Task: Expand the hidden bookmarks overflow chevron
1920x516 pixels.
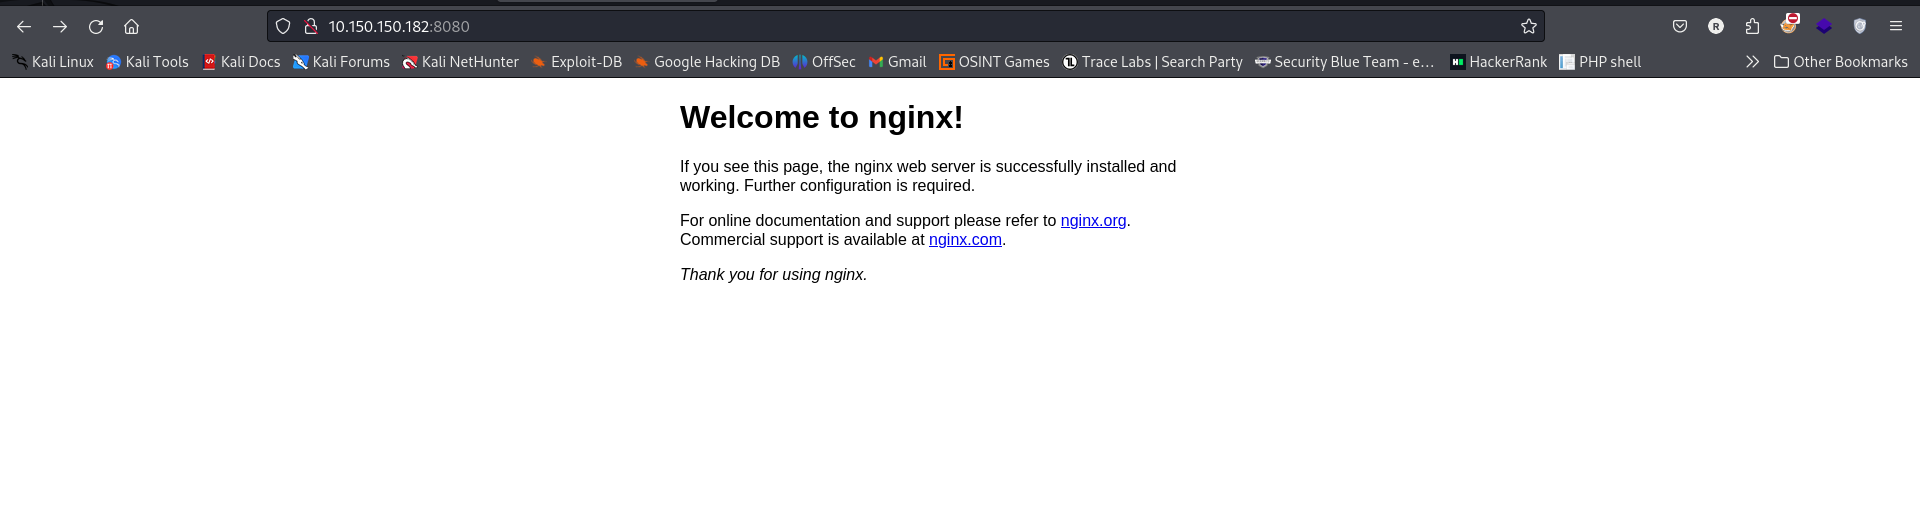Action: [x=1752, y=62]
